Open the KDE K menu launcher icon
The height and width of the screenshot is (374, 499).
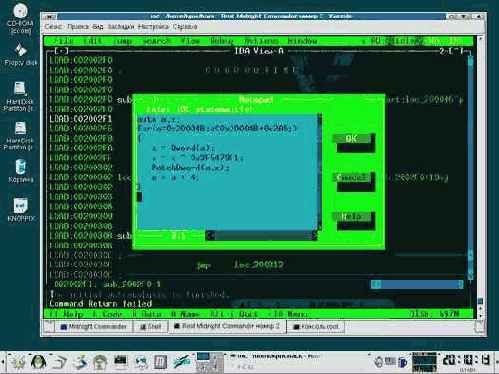19,362
